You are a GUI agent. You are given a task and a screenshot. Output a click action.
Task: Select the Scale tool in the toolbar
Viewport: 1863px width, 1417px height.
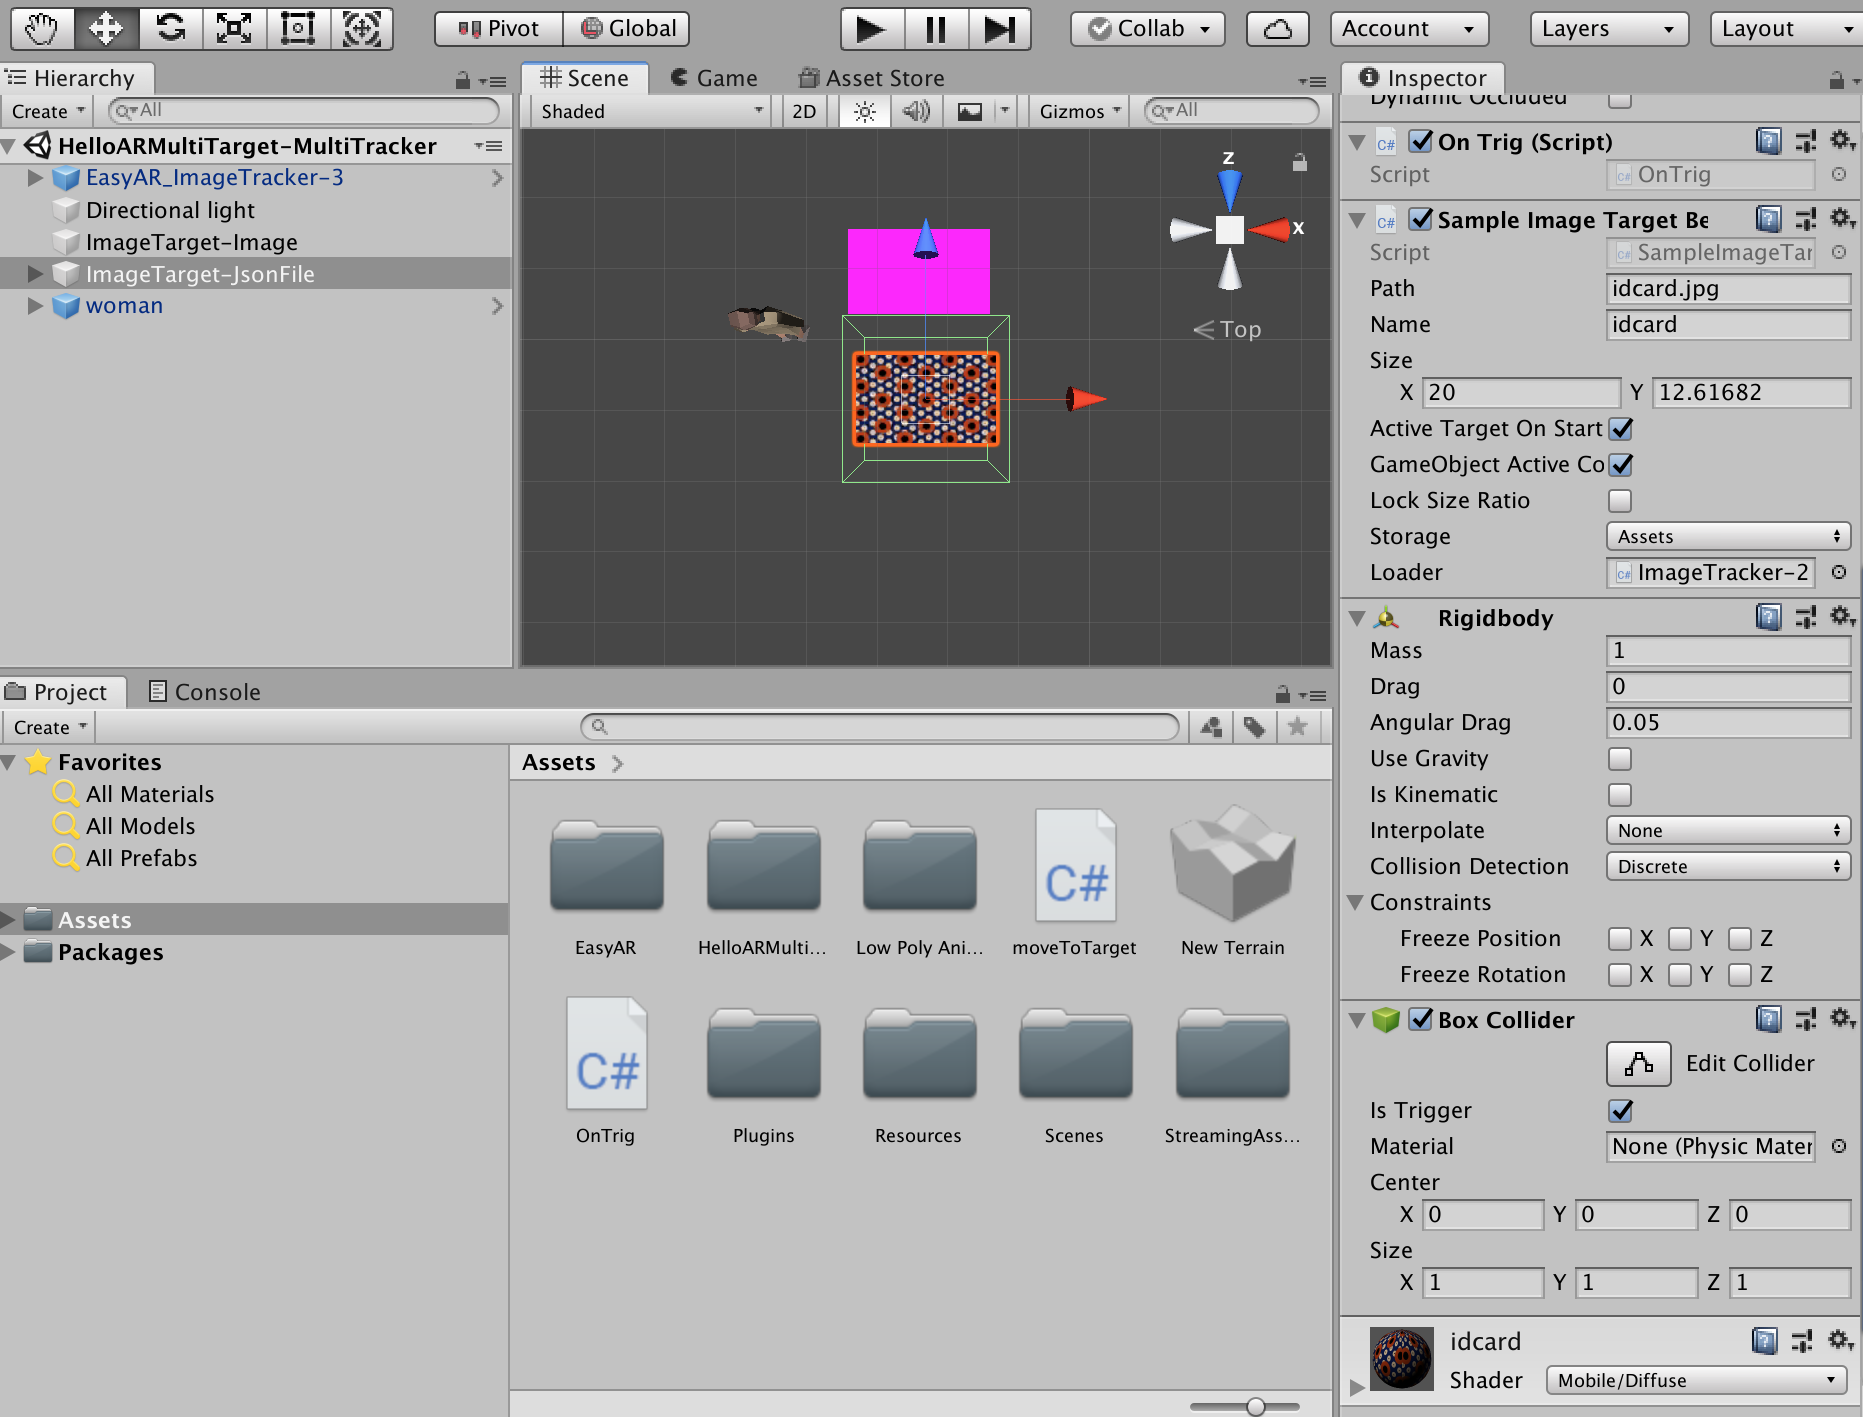234,28
